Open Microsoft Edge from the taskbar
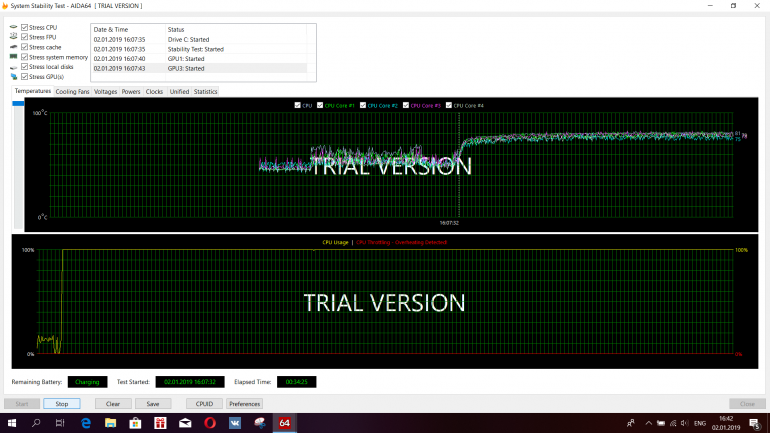Screen dimensions: 770x433 point(86,423)
